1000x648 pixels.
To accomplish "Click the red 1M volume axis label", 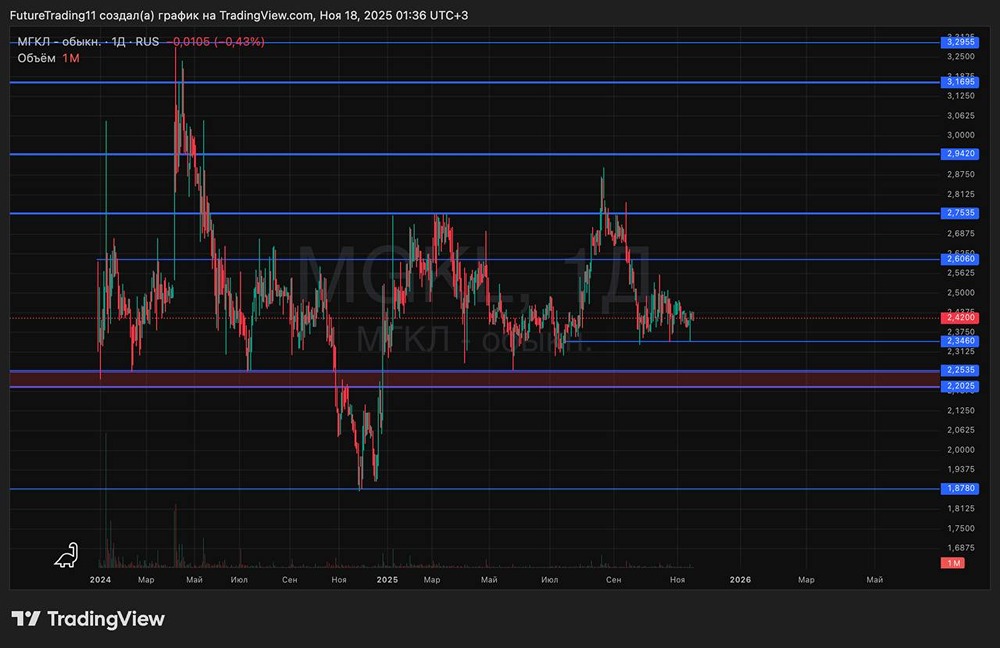I will 953,563.
